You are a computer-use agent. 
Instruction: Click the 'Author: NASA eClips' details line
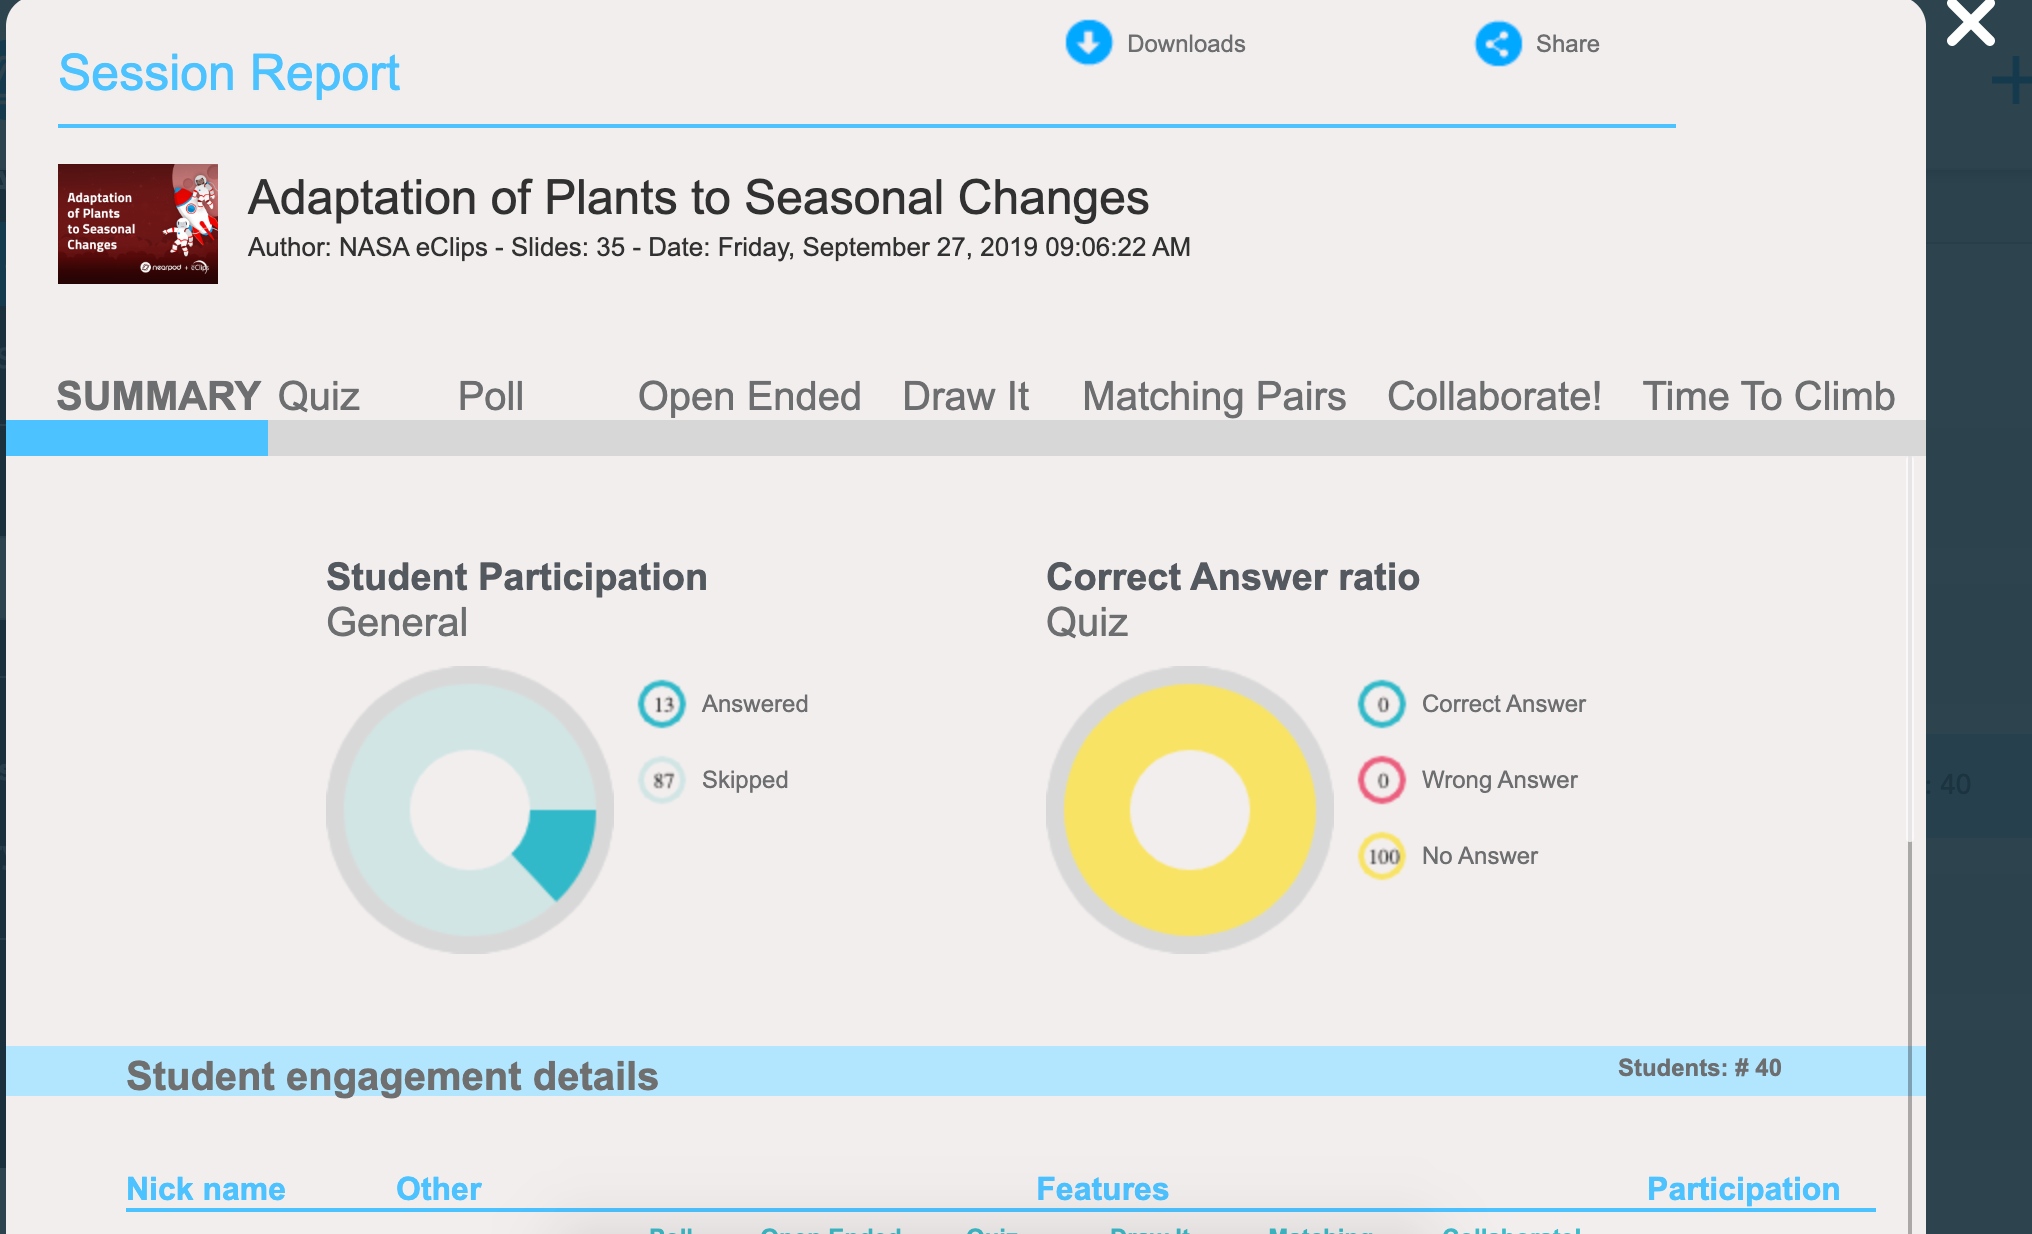pyautogui.click(x=719, y=247)
